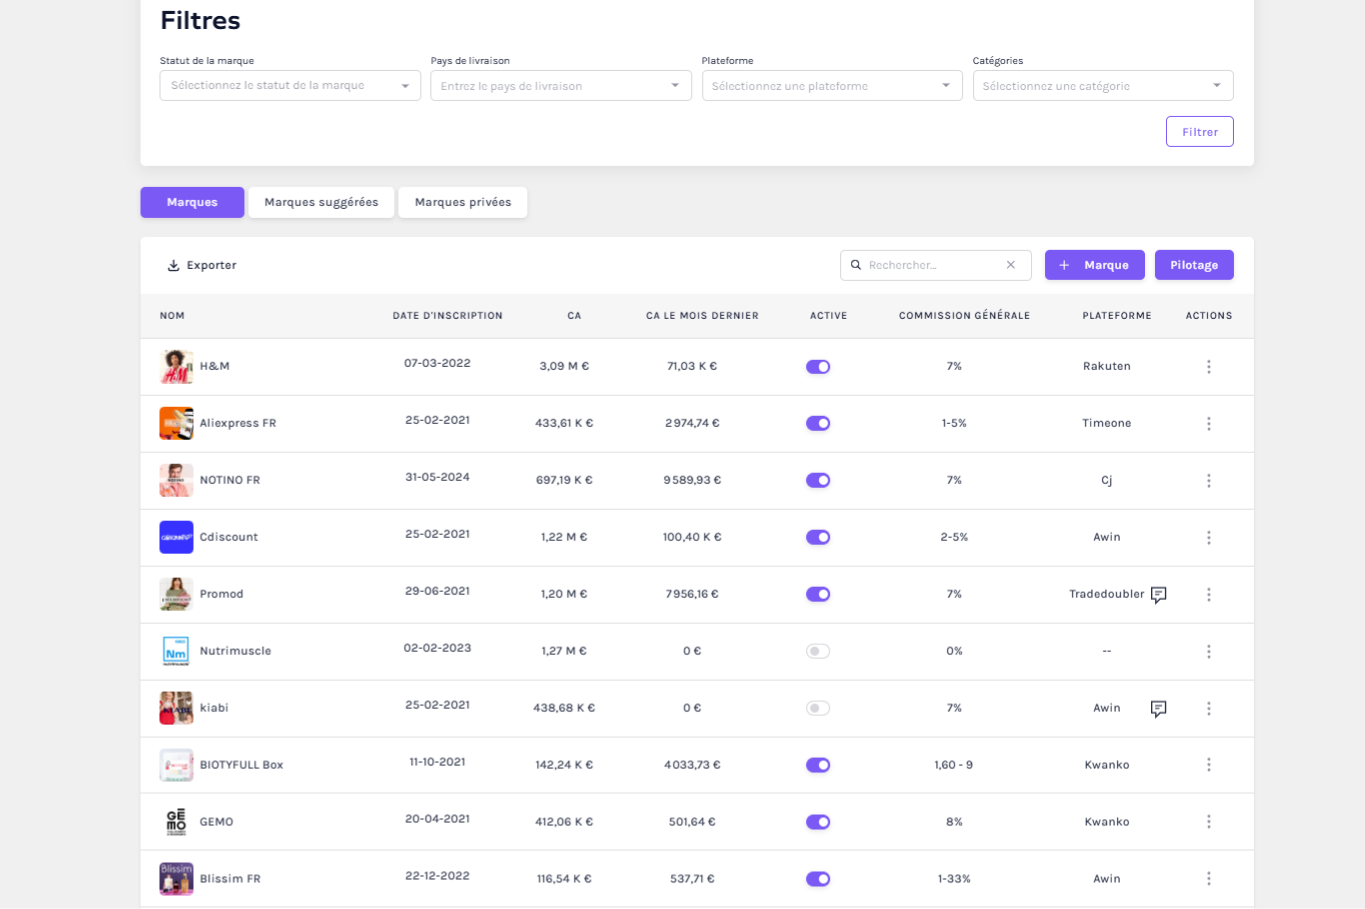1365x909 pixels.
Task: Open the Statut de la marque dropdown
Action: tap(290, 86)
